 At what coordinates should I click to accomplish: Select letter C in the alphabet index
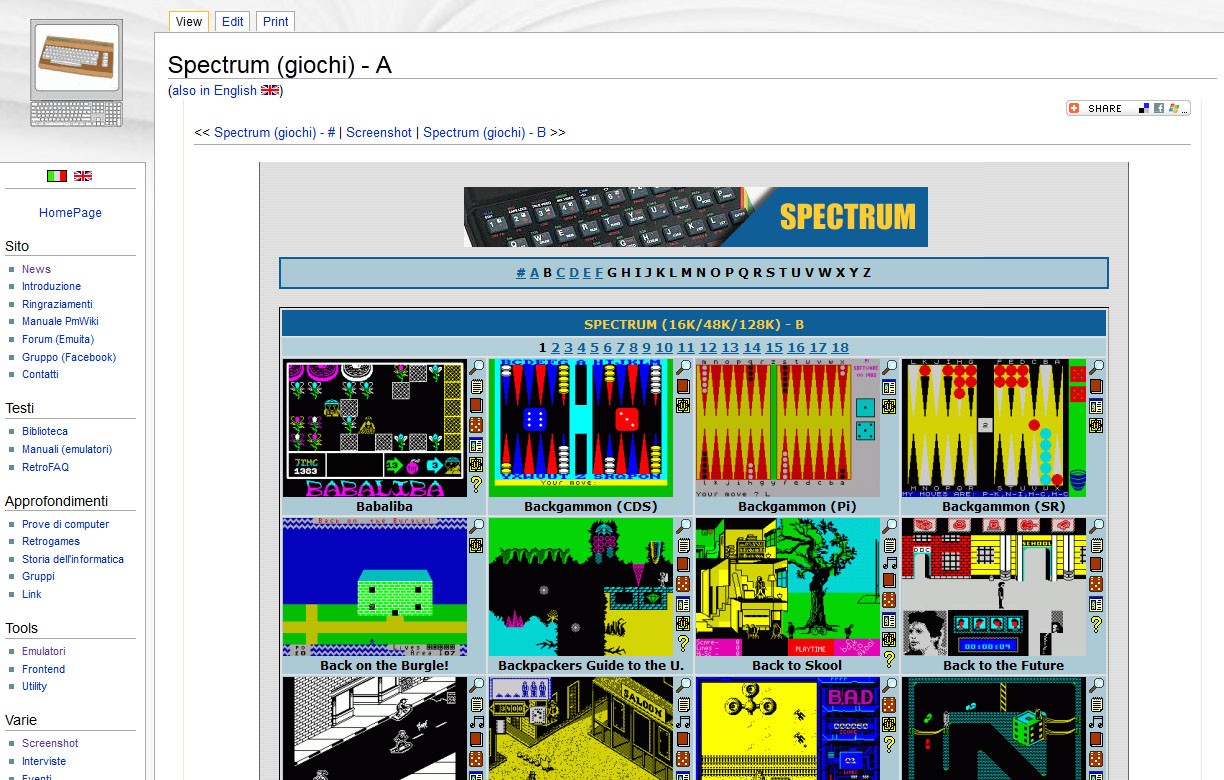[561, 273]
